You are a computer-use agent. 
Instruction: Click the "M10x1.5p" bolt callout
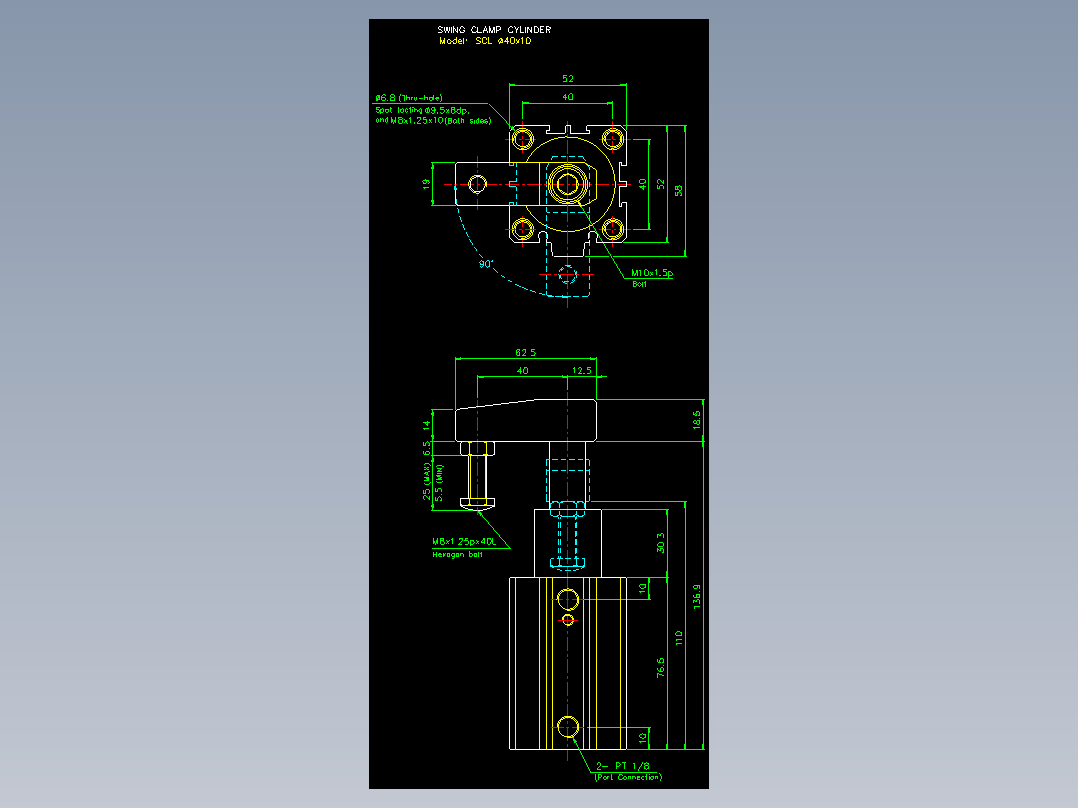(652, 273)
